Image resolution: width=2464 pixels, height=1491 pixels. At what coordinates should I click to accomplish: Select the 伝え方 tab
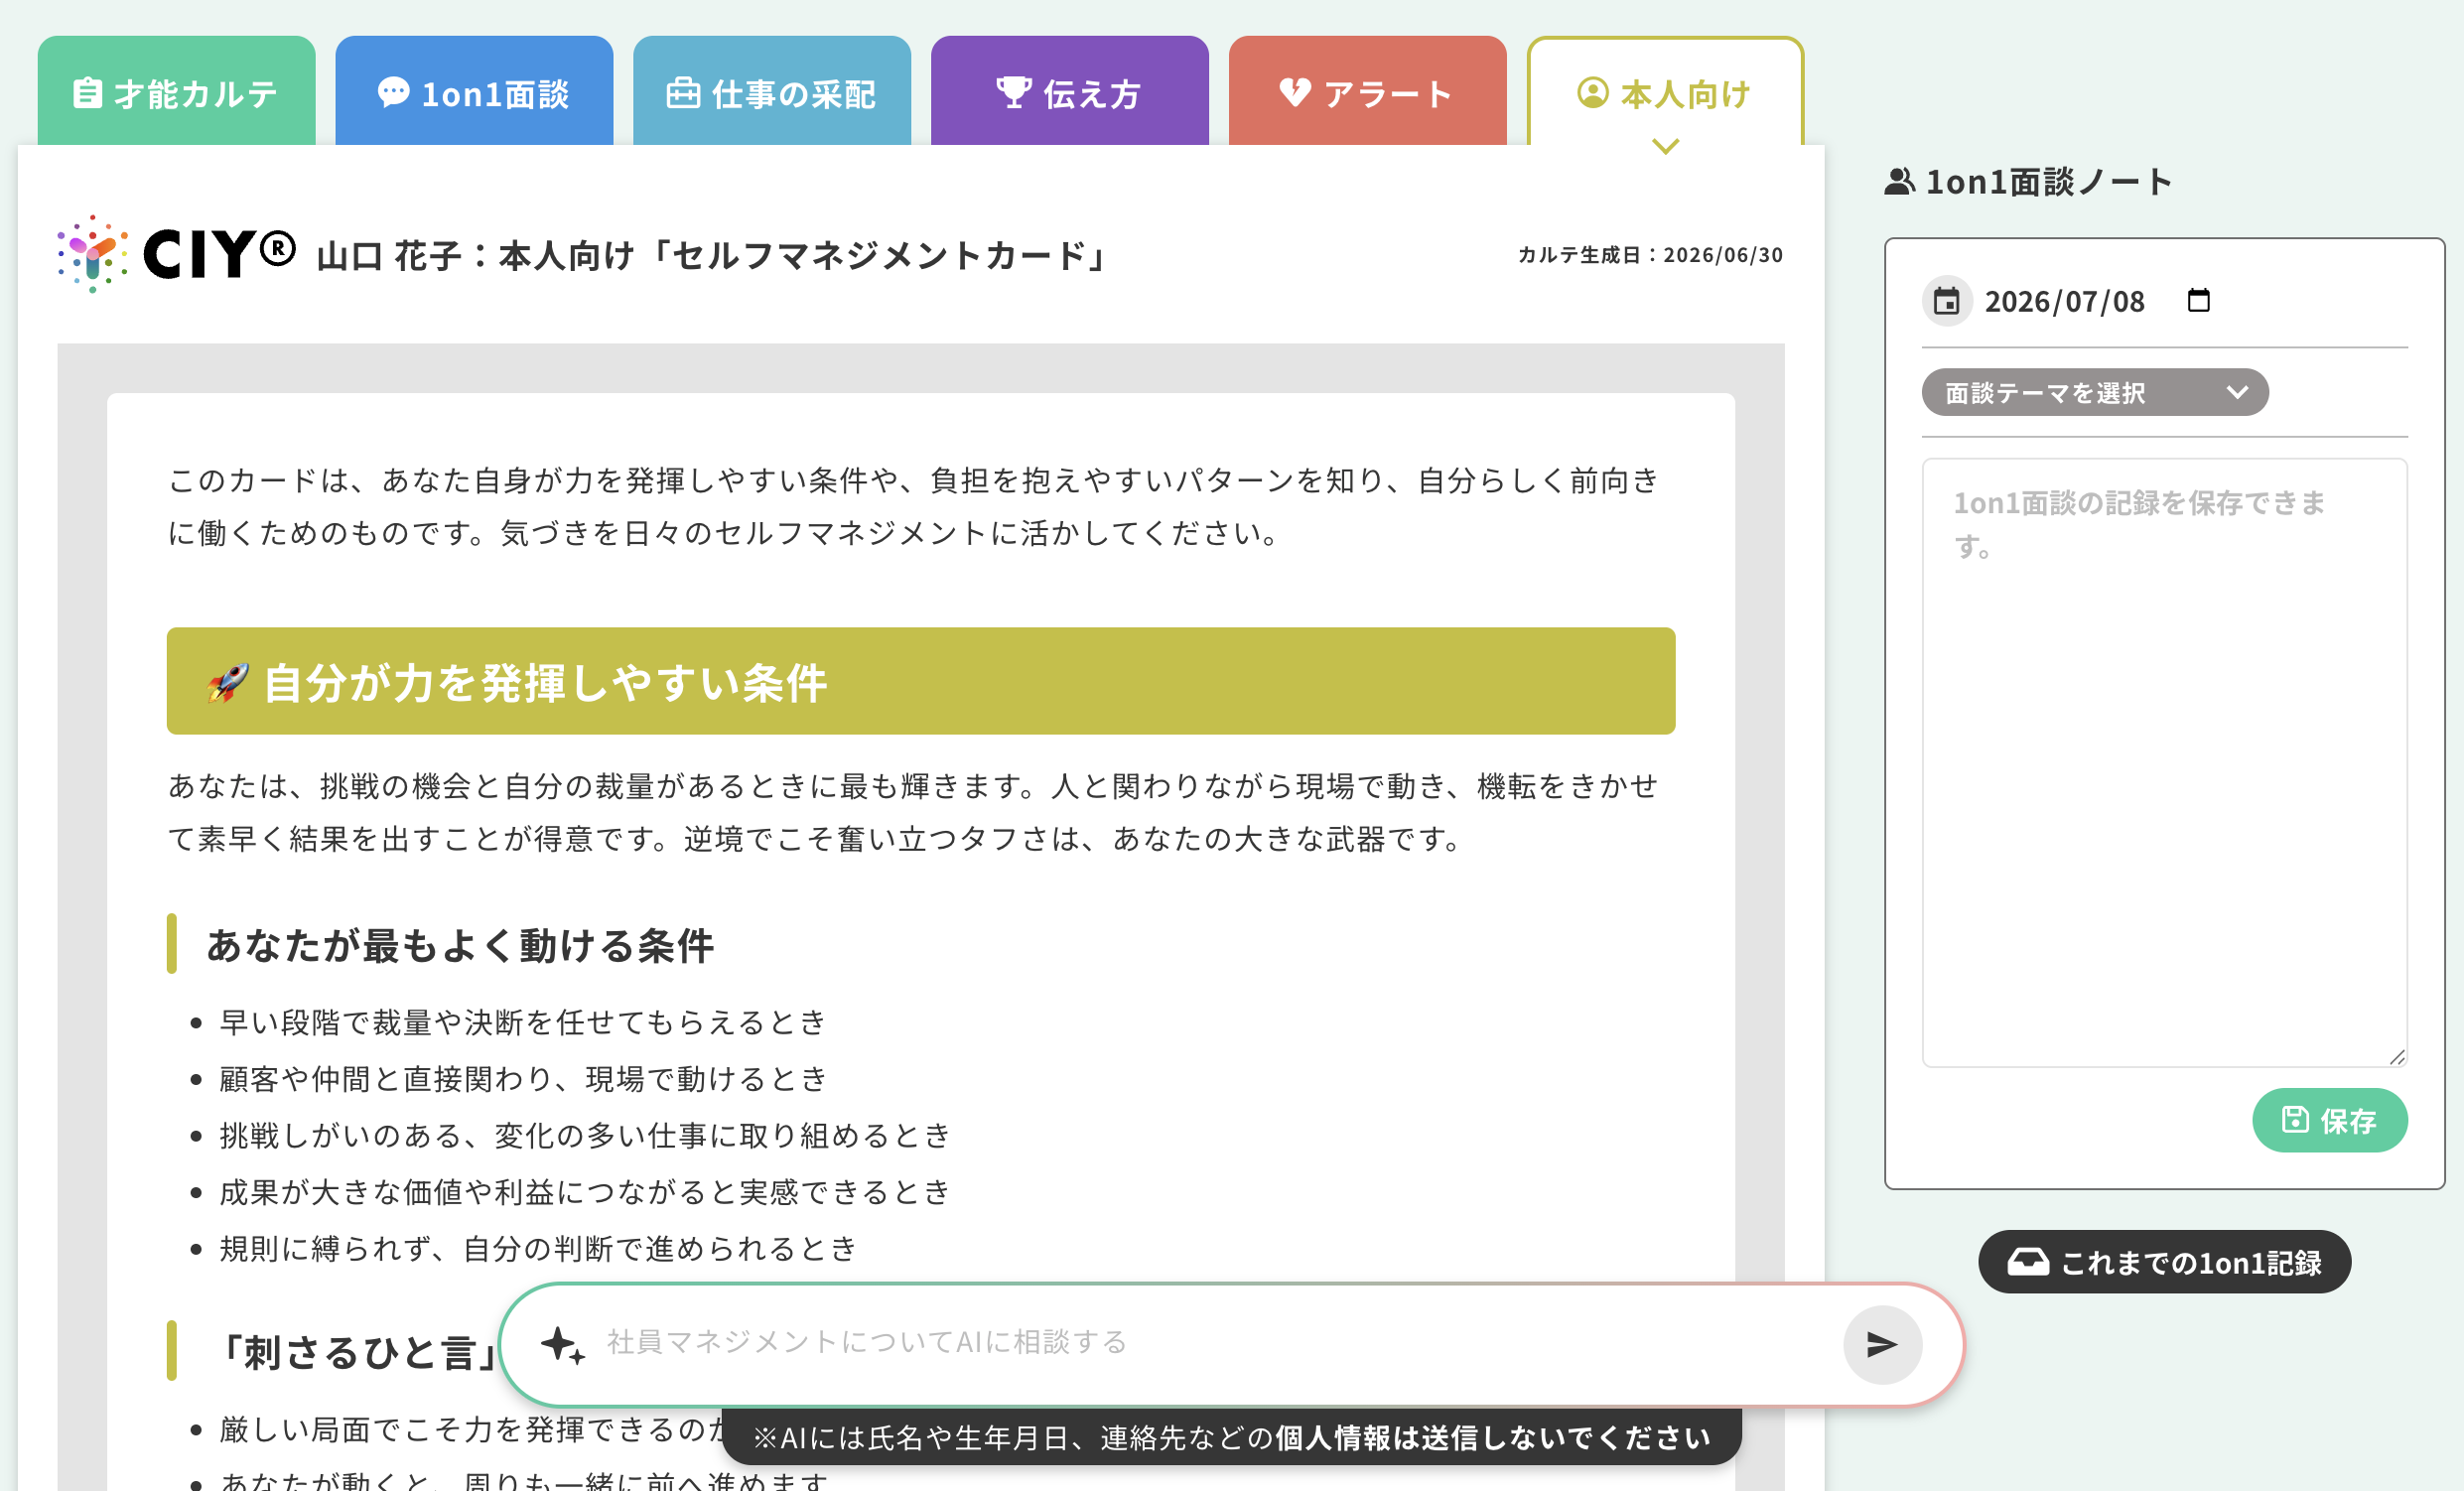pyautogui.click(x=1069, y=92)
